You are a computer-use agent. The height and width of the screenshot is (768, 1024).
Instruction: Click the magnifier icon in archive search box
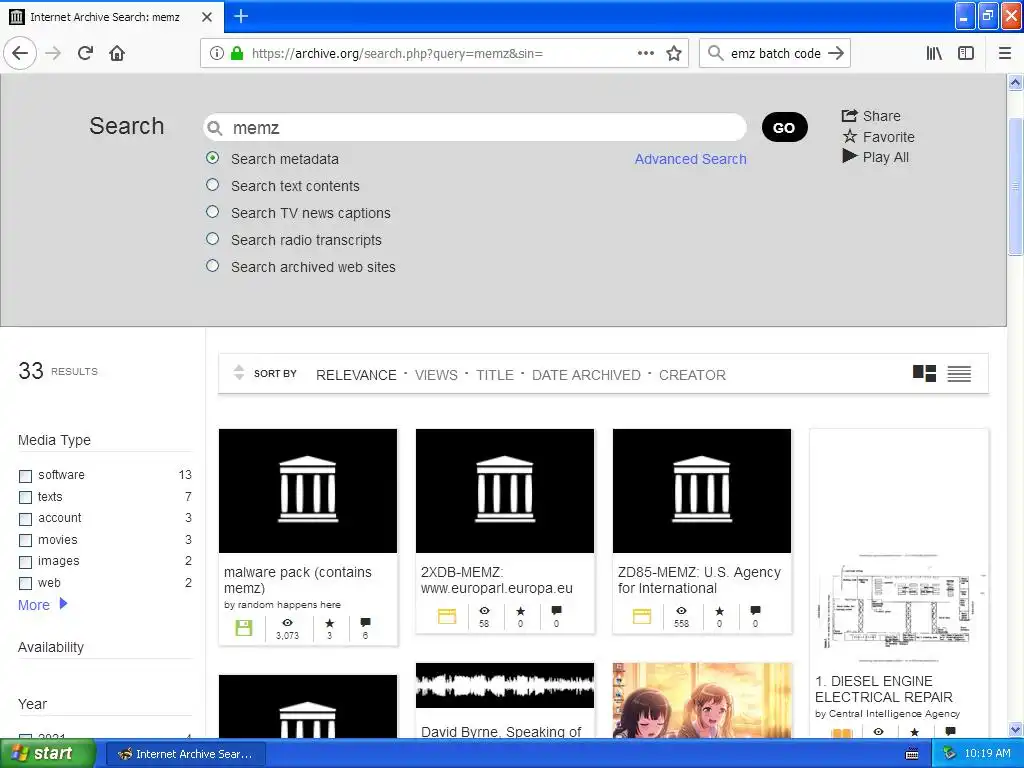215,128
